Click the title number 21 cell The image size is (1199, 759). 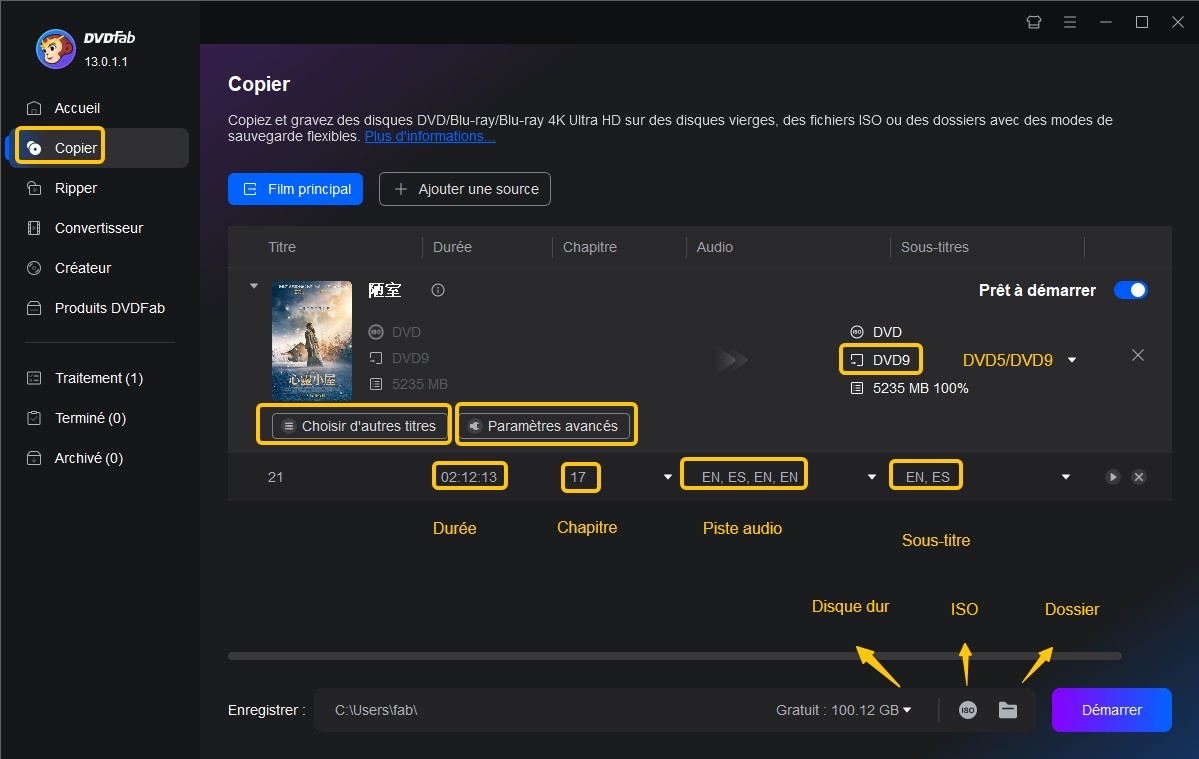click(x=275, y=477)
